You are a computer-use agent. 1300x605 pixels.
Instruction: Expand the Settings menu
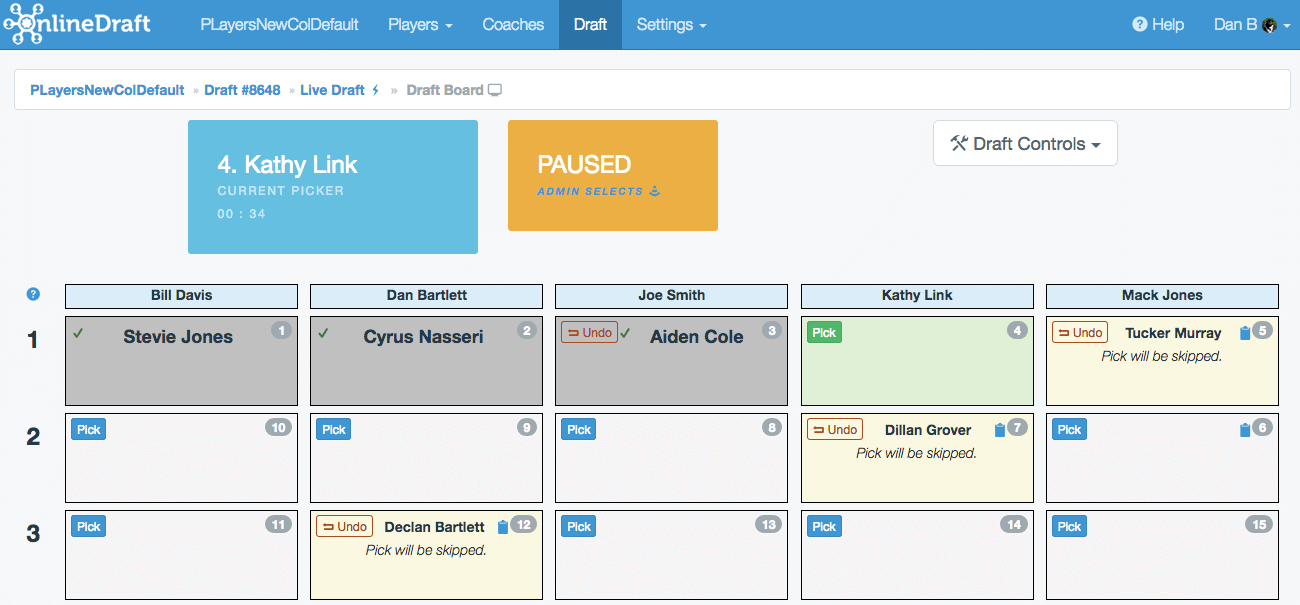671,25
